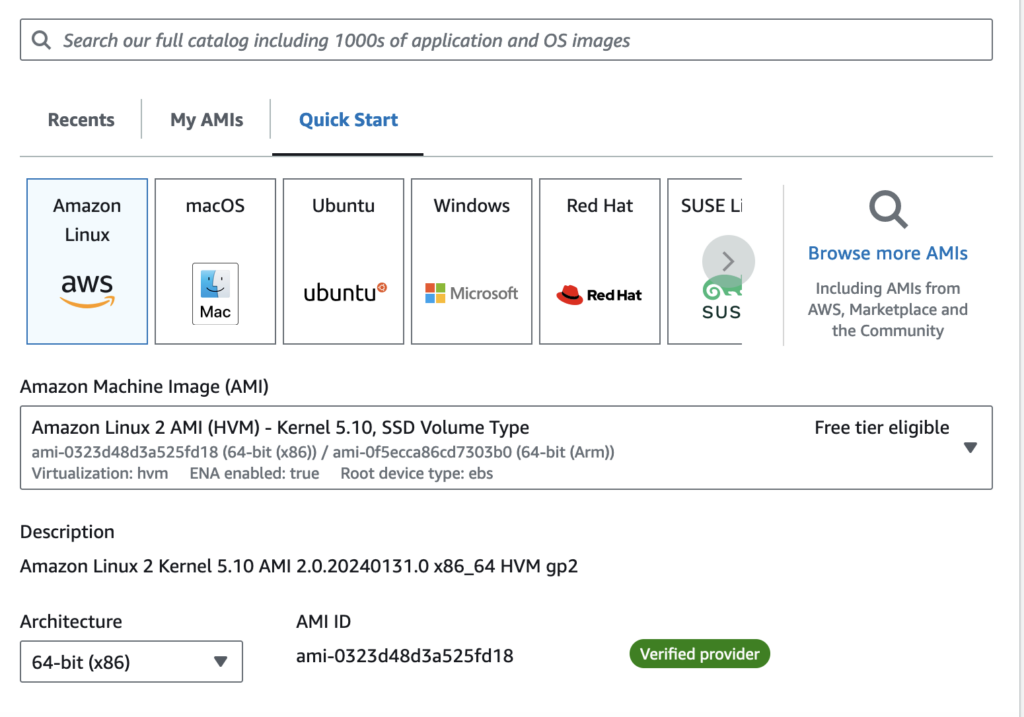This screenshot has height=717, width=1024.
Task: Click the magnifier icon above Browse more AMIs
Action: pyautogui.click(x=887, y=210)
